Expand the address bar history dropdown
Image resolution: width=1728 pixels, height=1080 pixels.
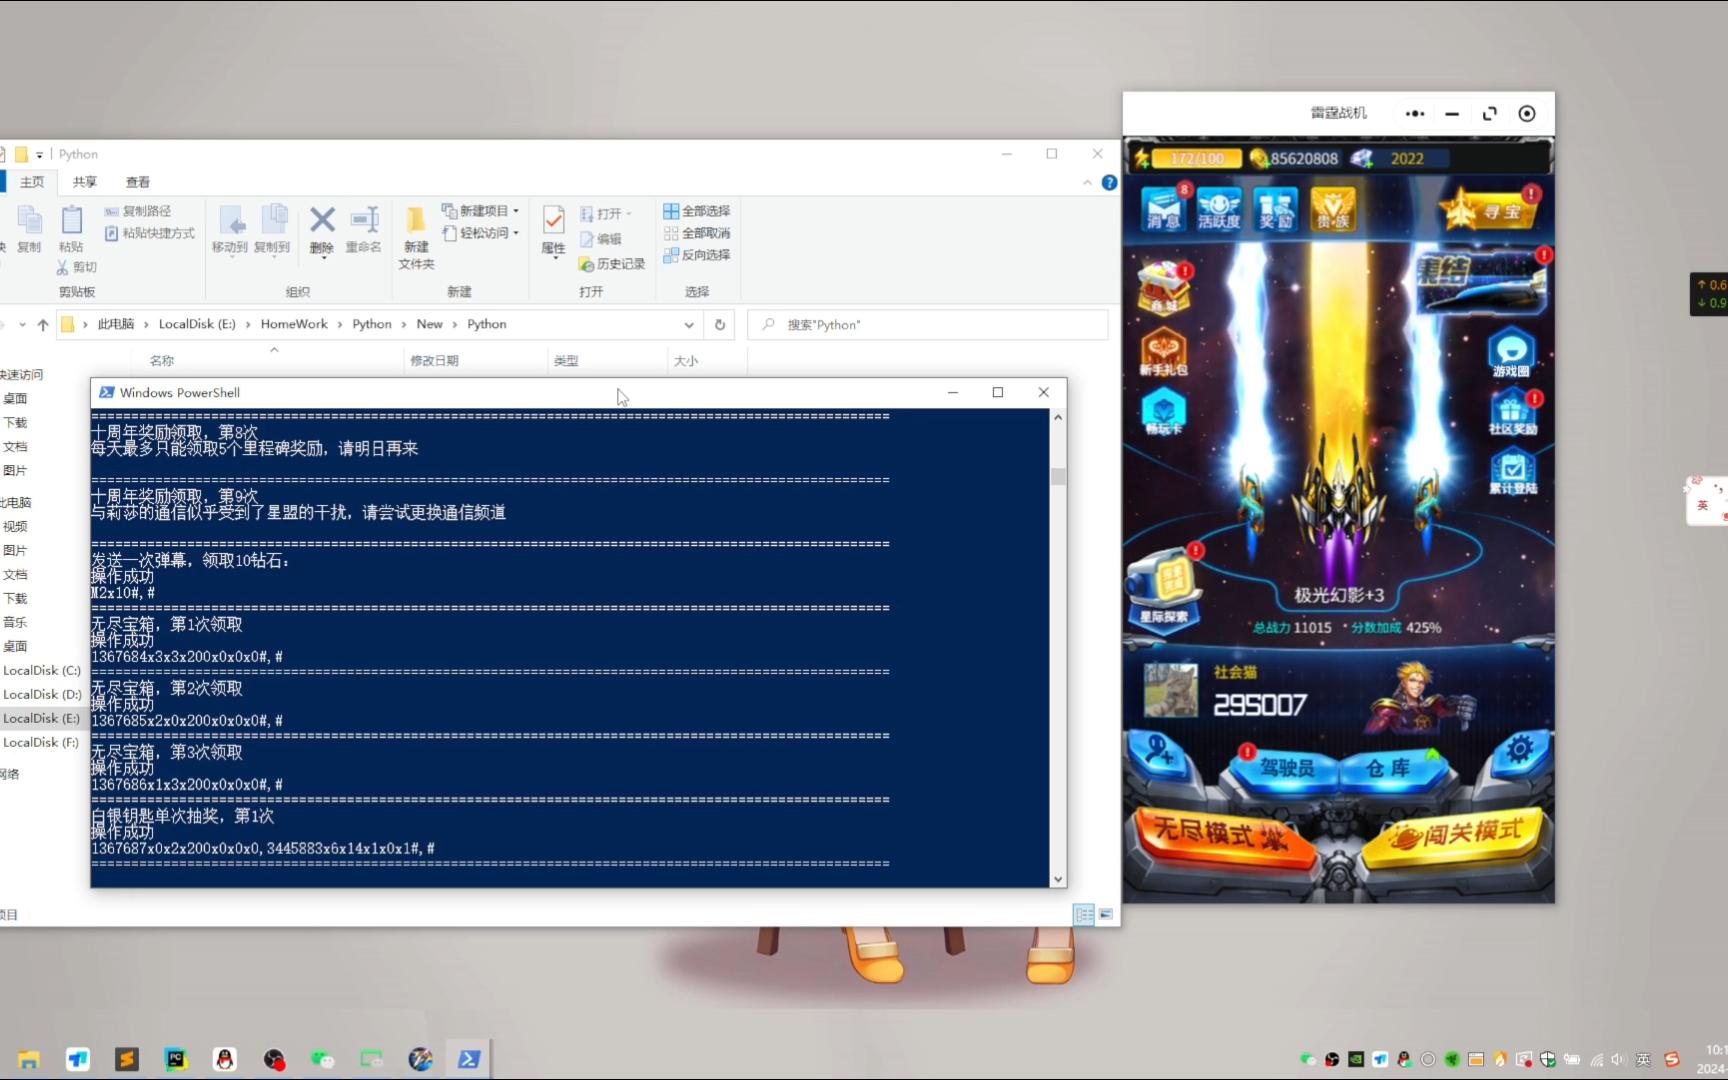(x=689, y=325)
